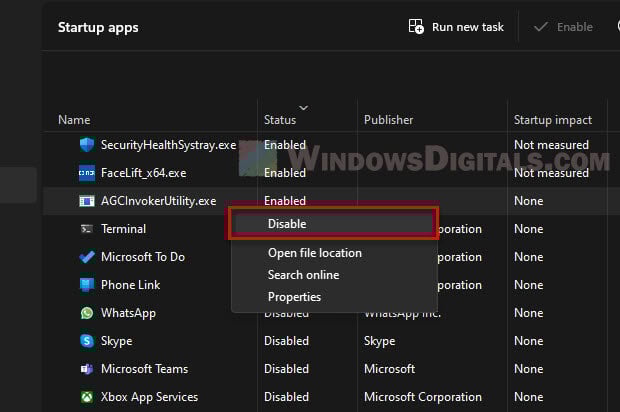Click the Startup apps page title
The image size is (620, 412).
click(98, 28)
